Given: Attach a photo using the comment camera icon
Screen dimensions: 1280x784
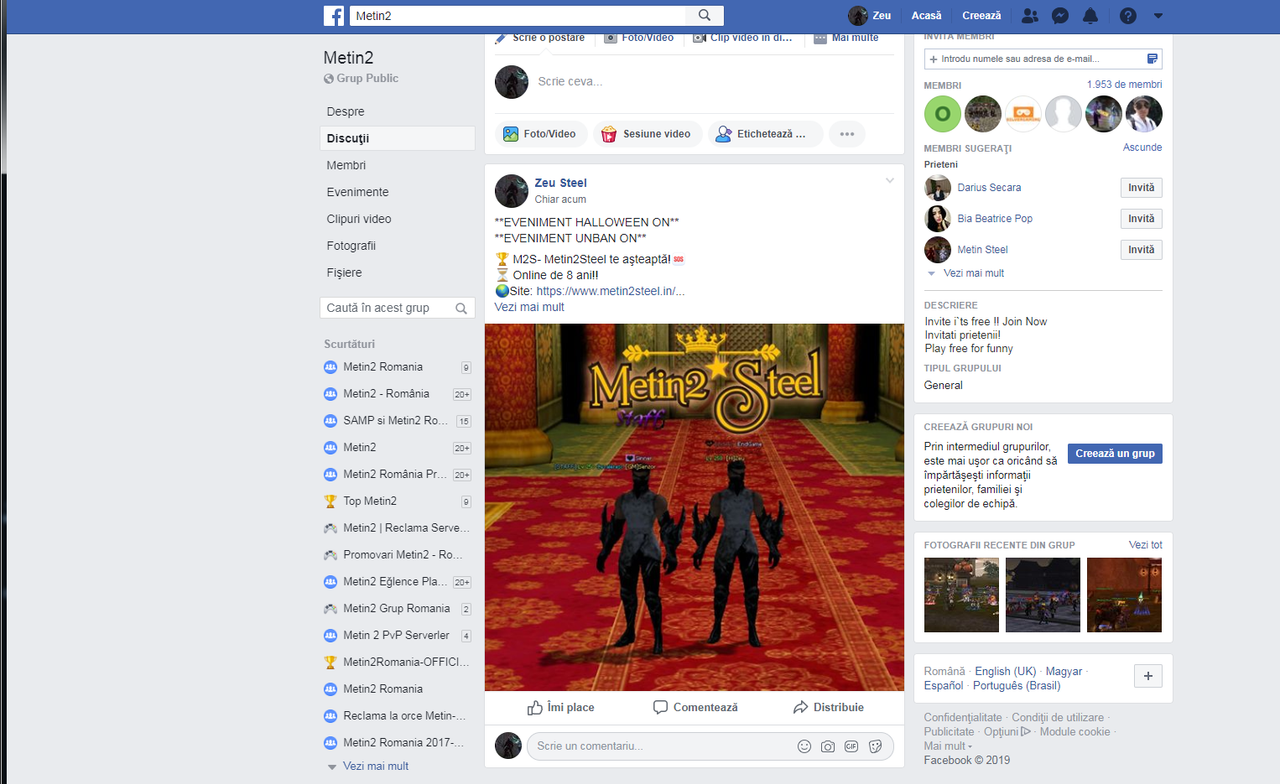Looking at the screenshot, I should click(x=828, y=746).
